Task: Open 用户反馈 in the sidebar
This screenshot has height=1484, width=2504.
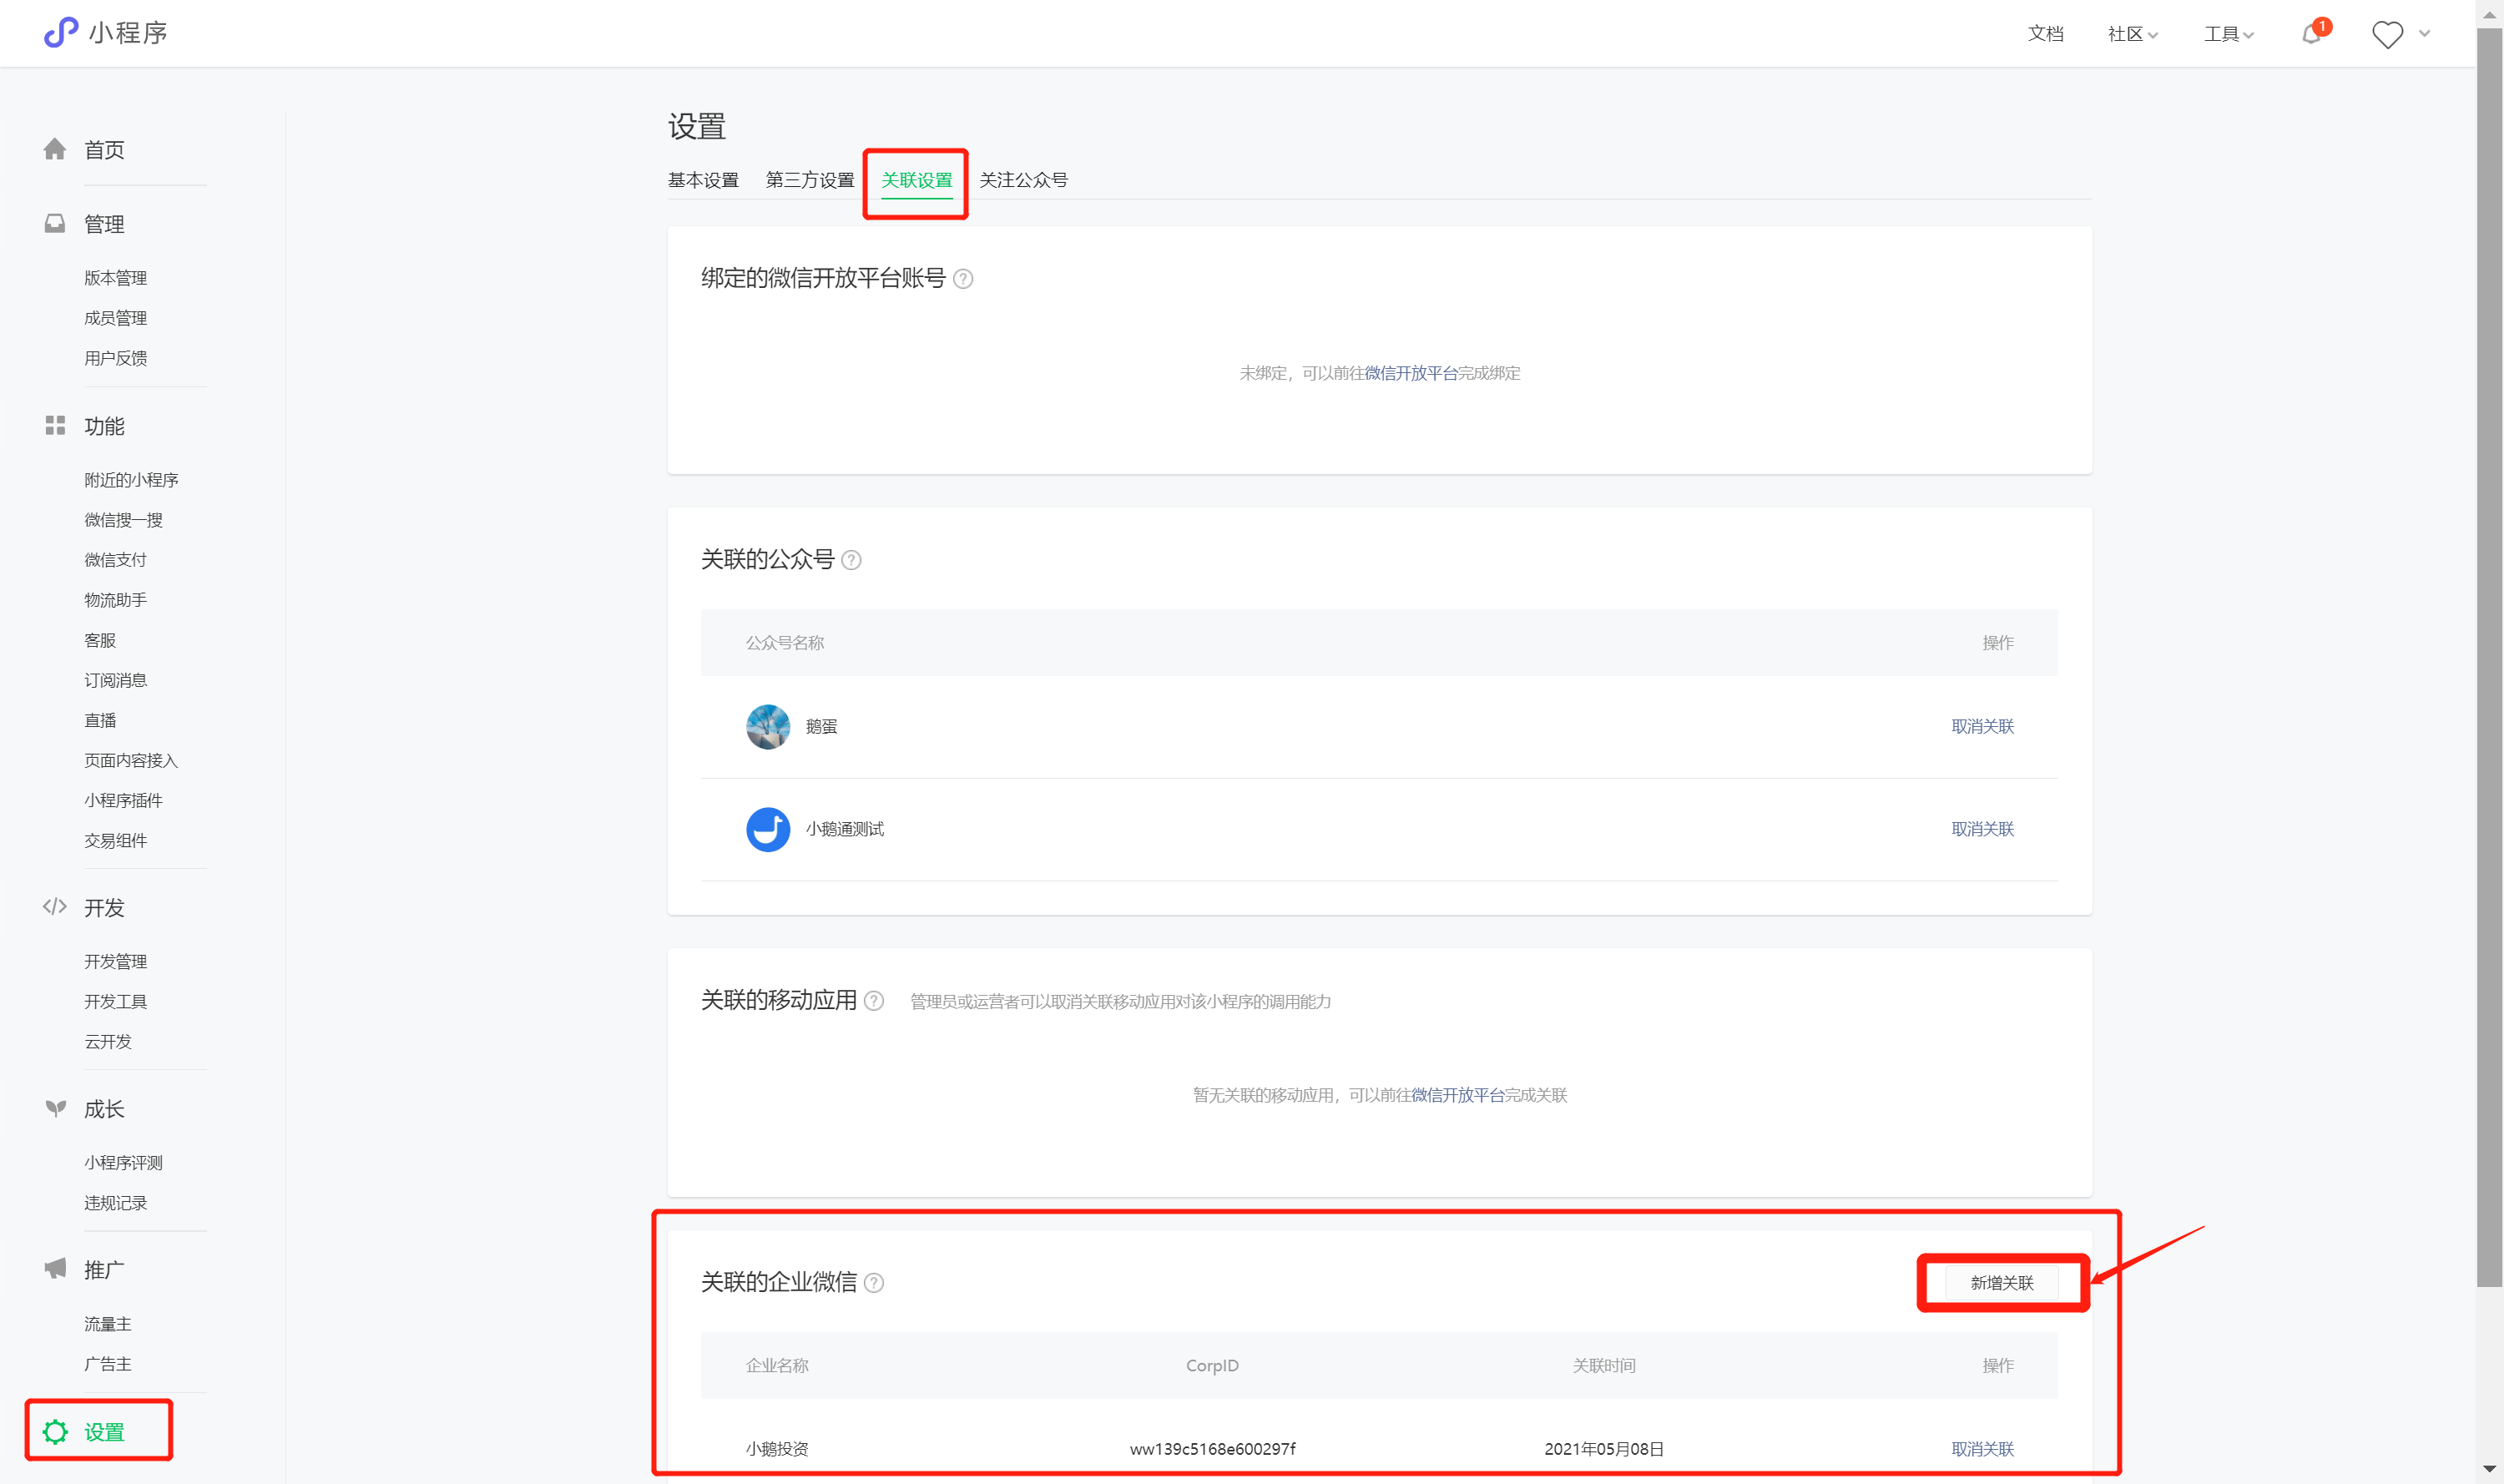Action: pyautogui.click(x=115, y=358)
